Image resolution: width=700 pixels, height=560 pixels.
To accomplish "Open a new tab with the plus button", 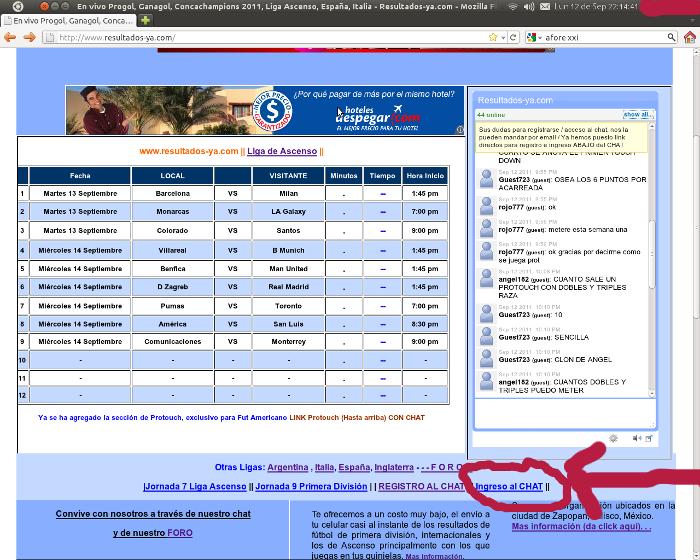I will [146, 19].
